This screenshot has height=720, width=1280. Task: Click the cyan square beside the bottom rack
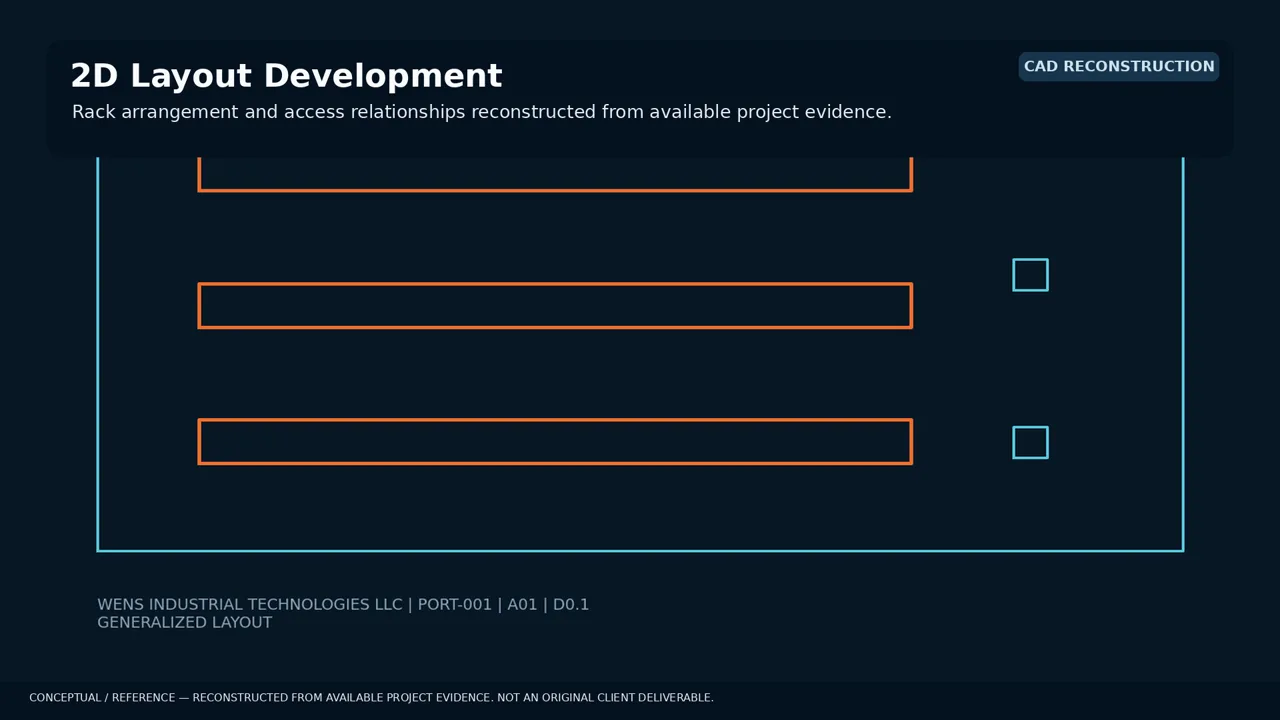pos(1030,443)
